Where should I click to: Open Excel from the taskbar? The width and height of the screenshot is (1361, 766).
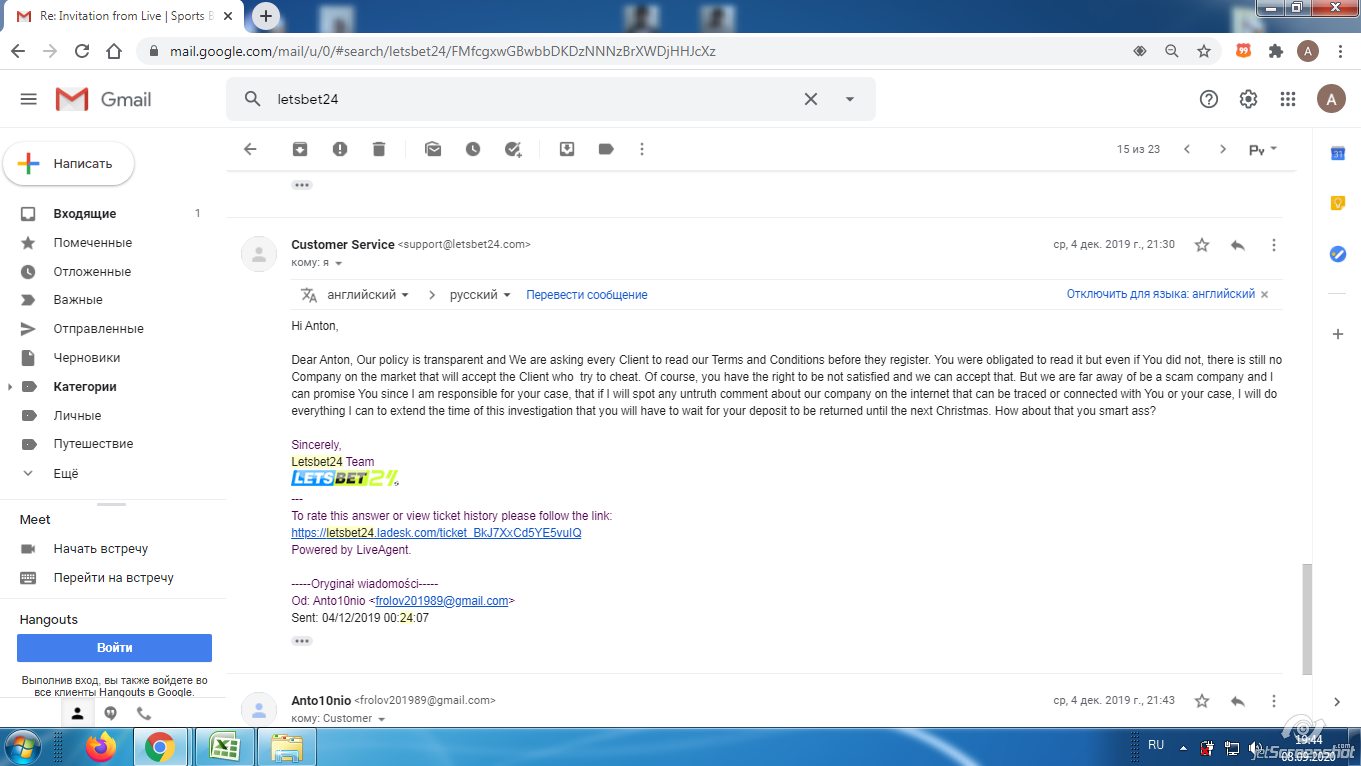point(223,747)
